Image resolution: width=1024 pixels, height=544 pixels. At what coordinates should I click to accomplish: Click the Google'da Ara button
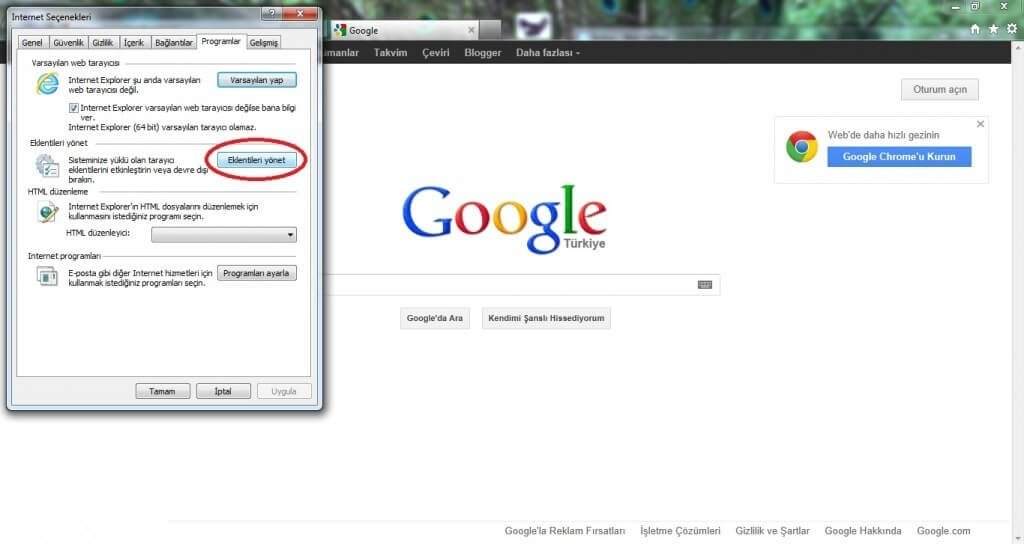click(435, 318)
